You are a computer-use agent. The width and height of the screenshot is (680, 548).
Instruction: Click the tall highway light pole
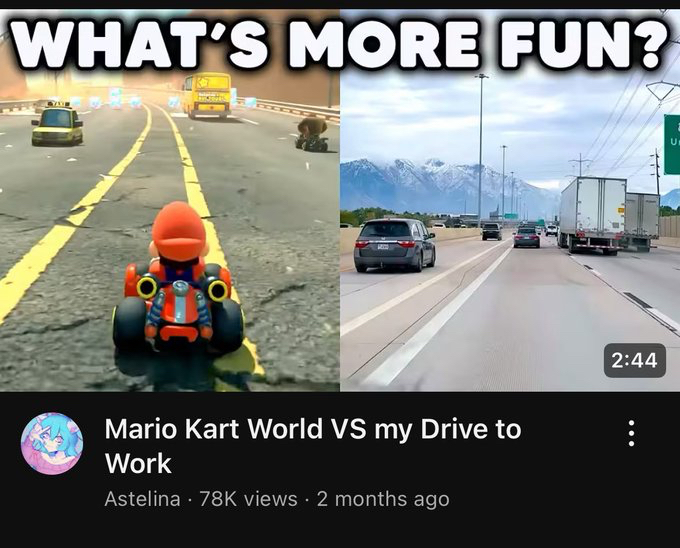pyautogui.click(x=481, y=150)
